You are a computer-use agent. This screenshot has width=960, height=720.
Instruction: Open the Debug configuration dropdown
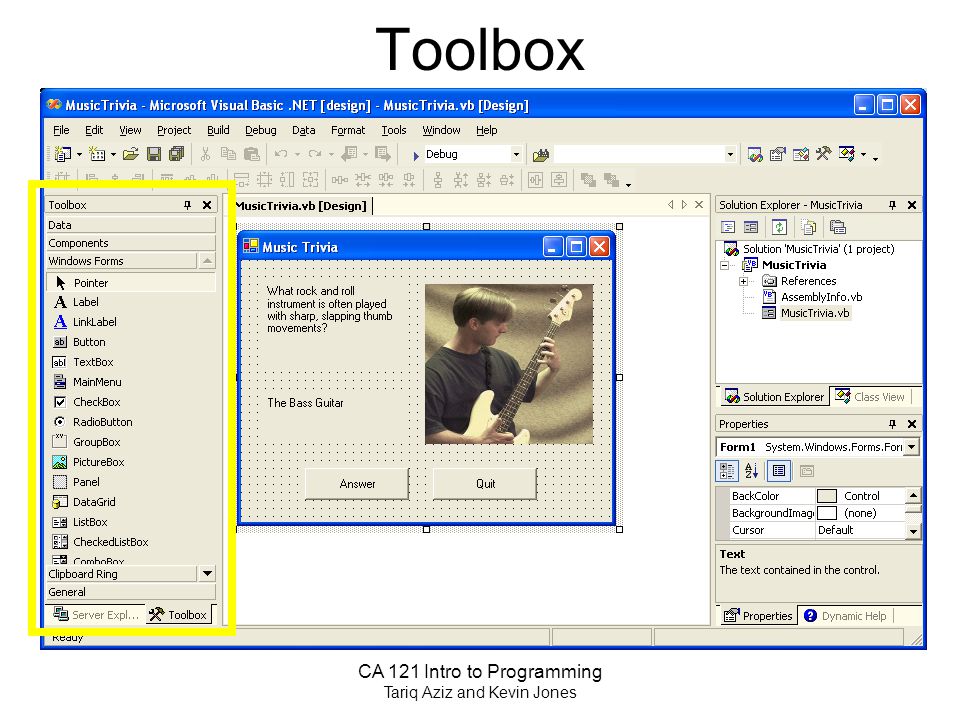tap(516, 154)
